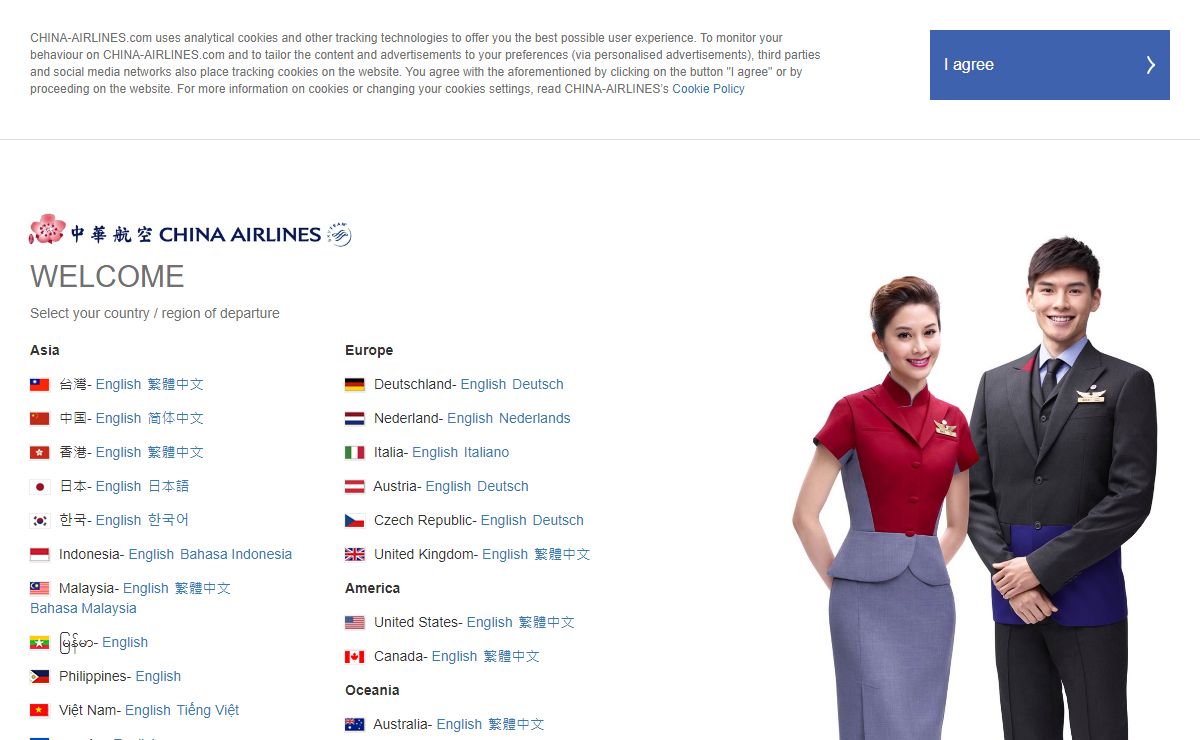
Task: Choose Bahasa Indonesia language link
Action: click(236, 554)
